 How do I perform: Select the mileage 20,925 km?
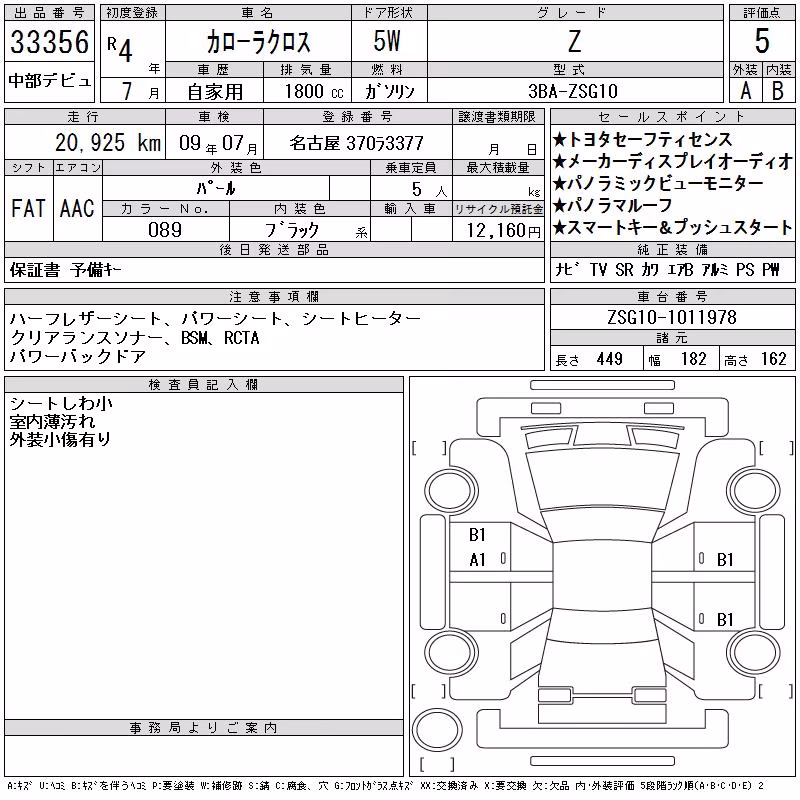[108, 143]
